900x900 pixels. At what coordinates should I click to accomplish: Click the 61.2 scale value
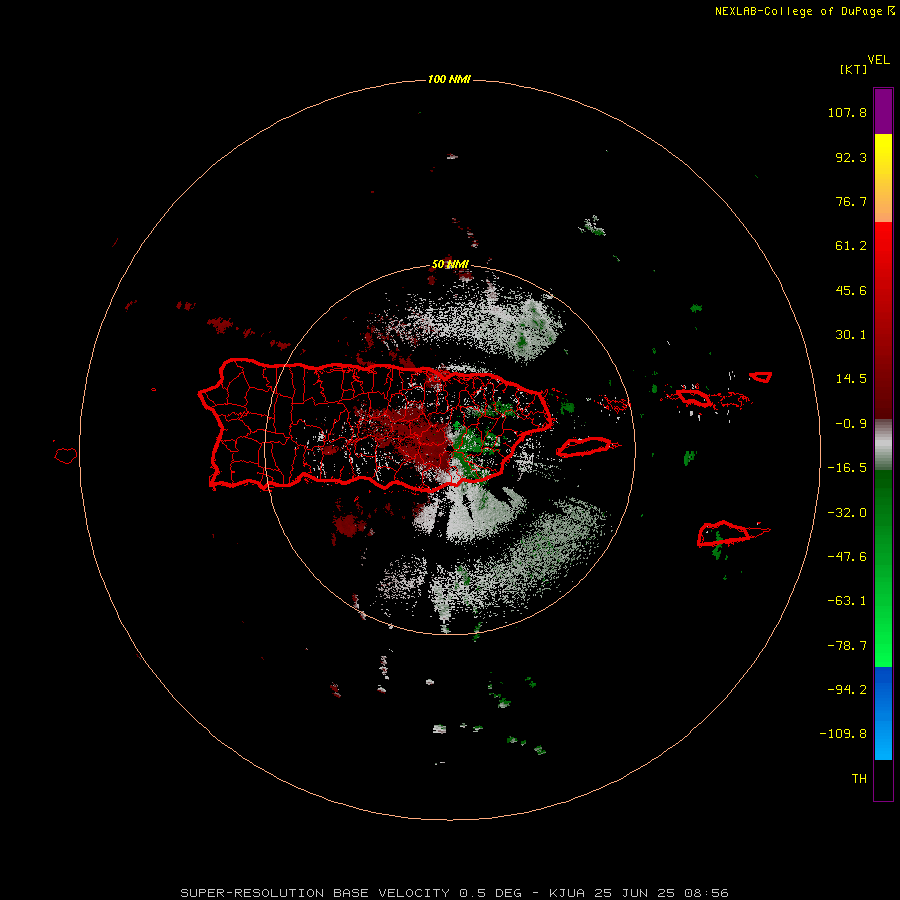tap(851, 246)
